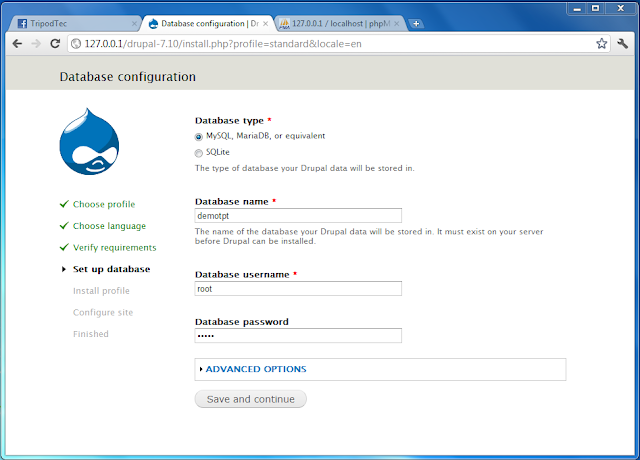Click the Database configuration page heading
The height and width of the screenshot is (460, 640).
point(128,77)
